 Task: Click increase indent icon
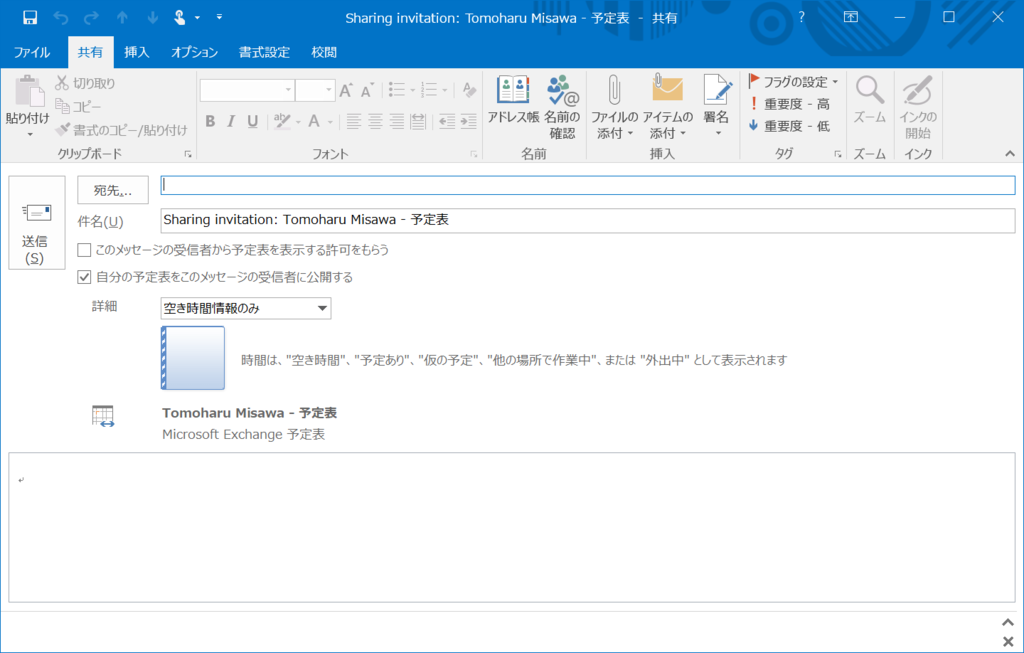(468, 121)
